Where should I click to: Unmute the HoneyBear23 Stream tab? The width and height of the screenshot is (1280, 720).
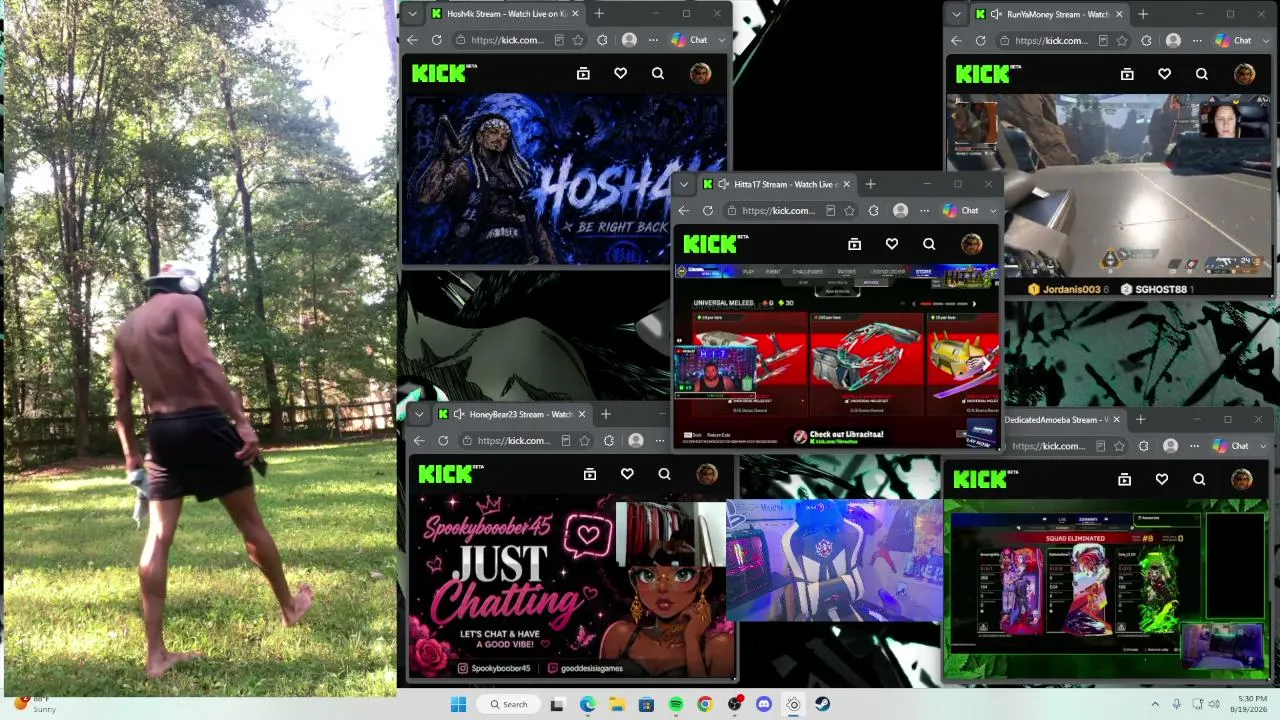pyautogui.click(x=459, y=414)
